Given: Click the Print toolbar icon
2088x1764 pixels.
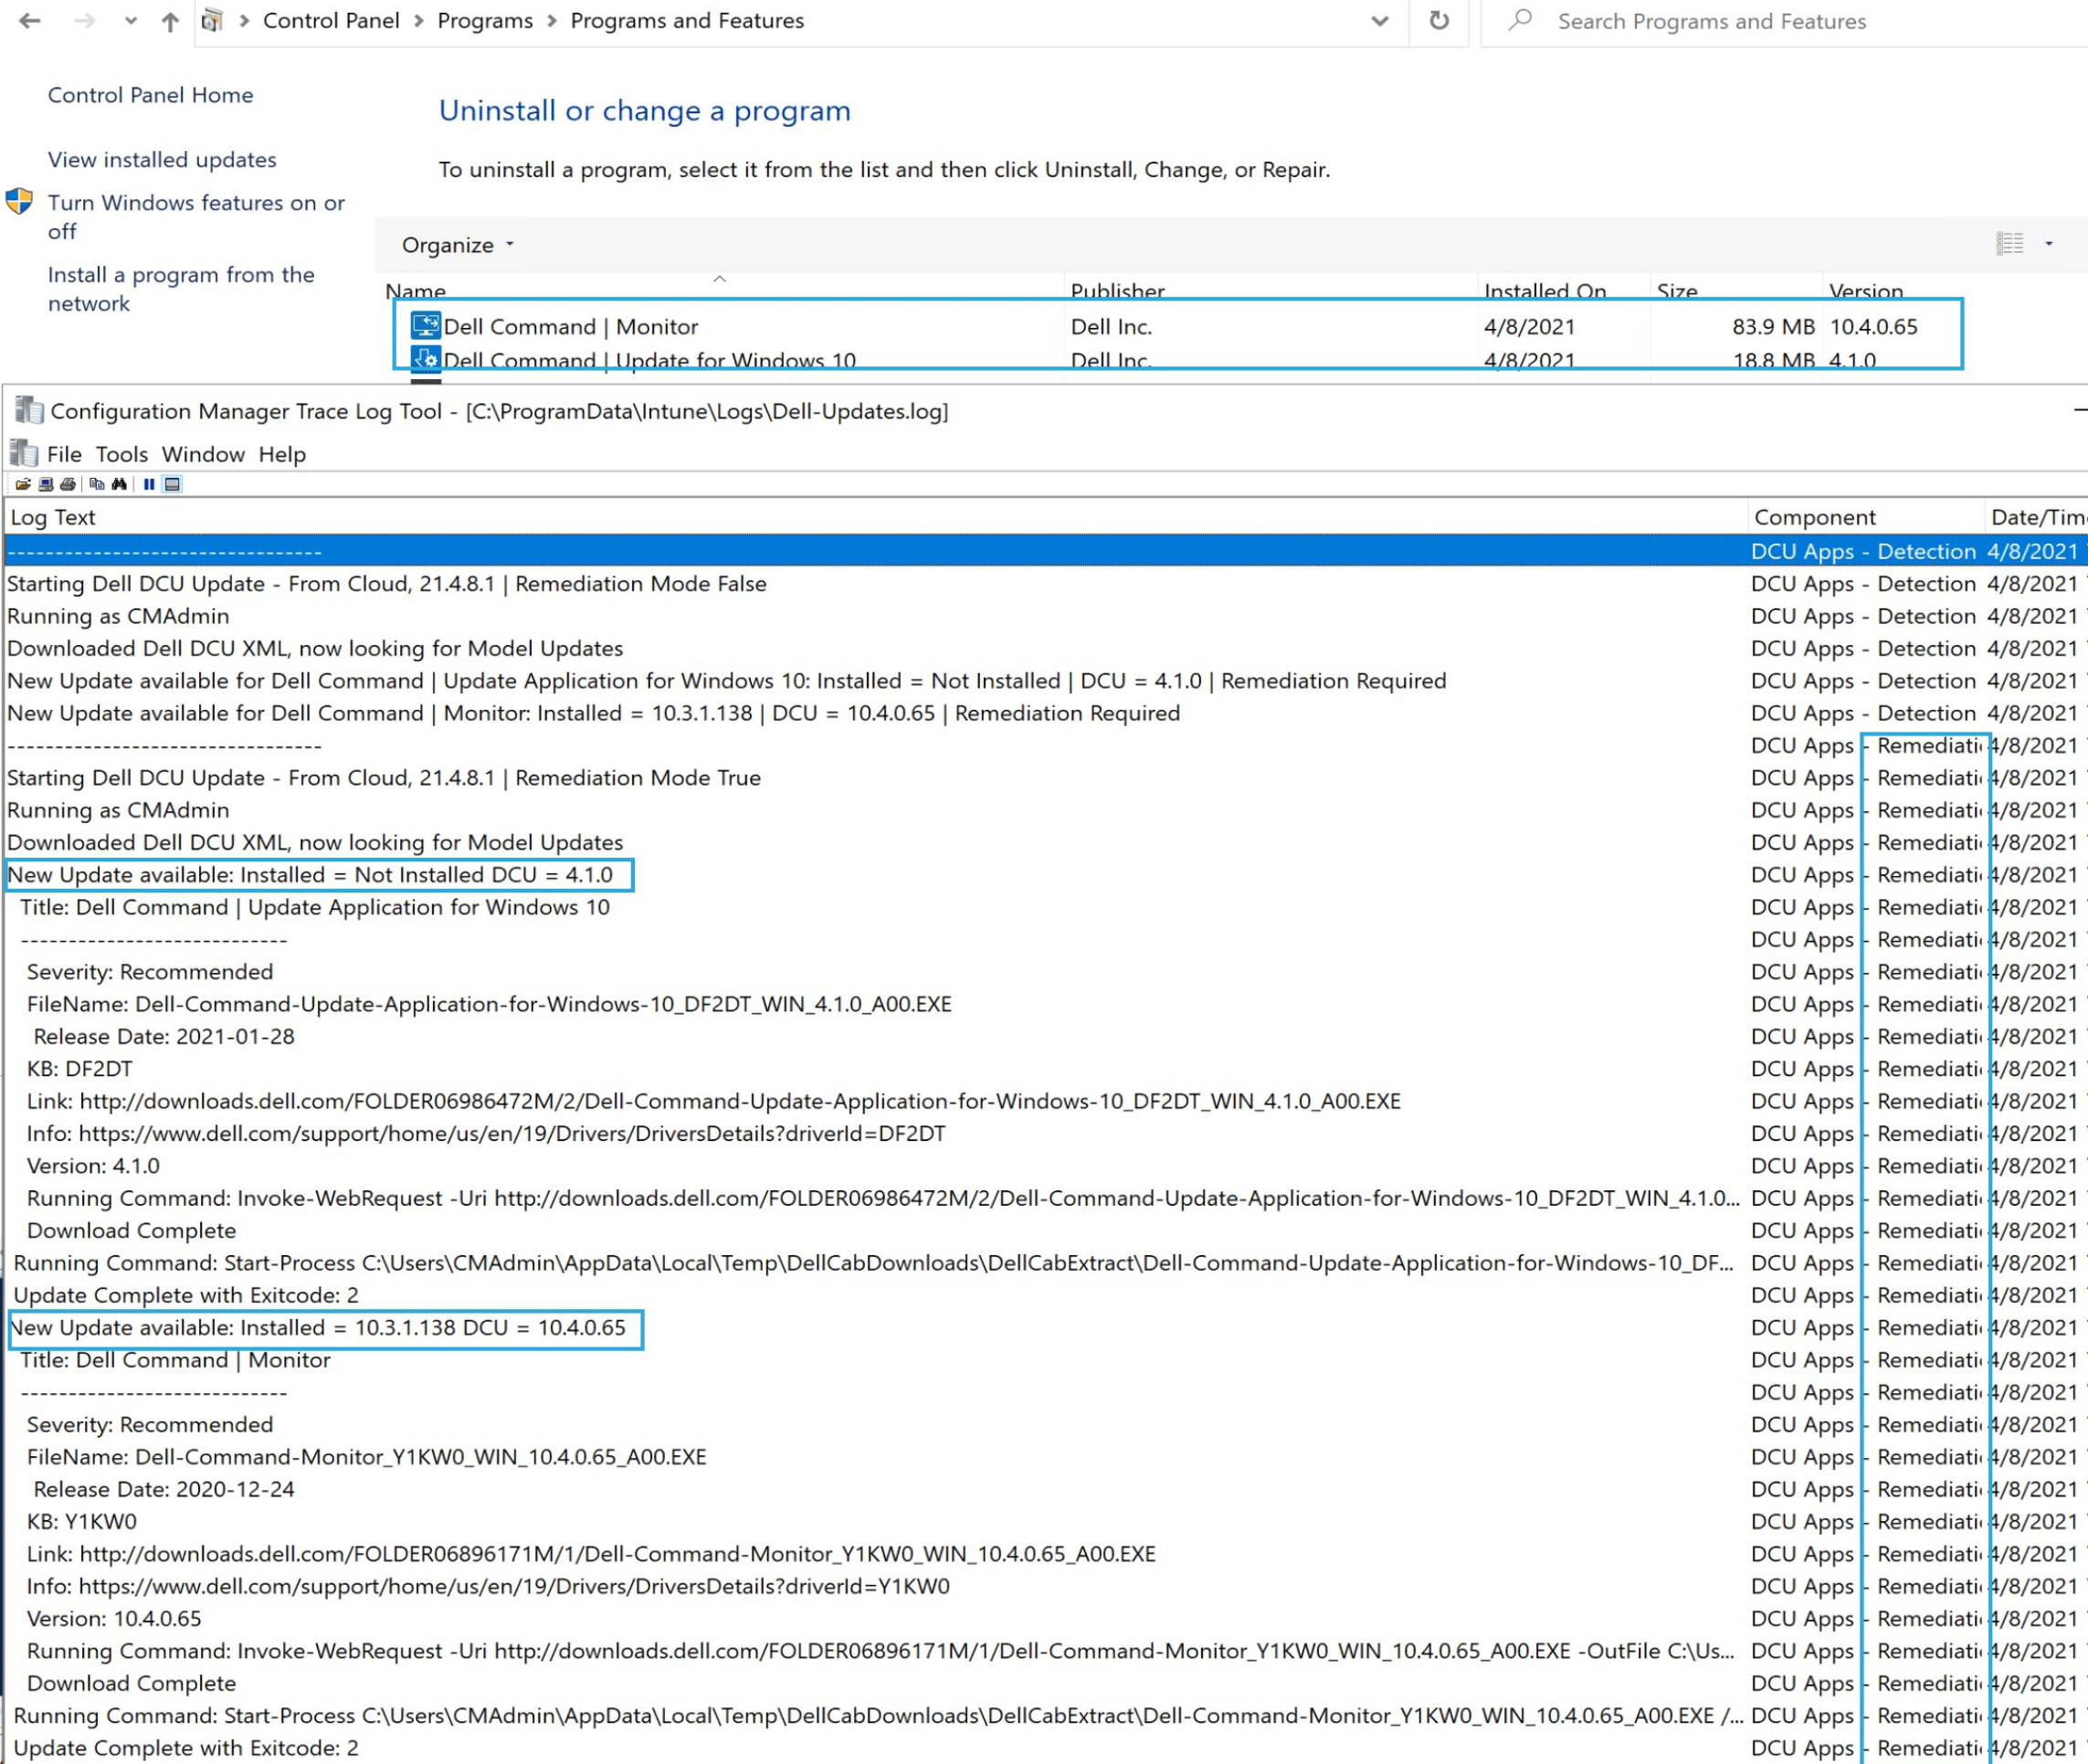Looking at the screenshot, I should click(68, 484).
